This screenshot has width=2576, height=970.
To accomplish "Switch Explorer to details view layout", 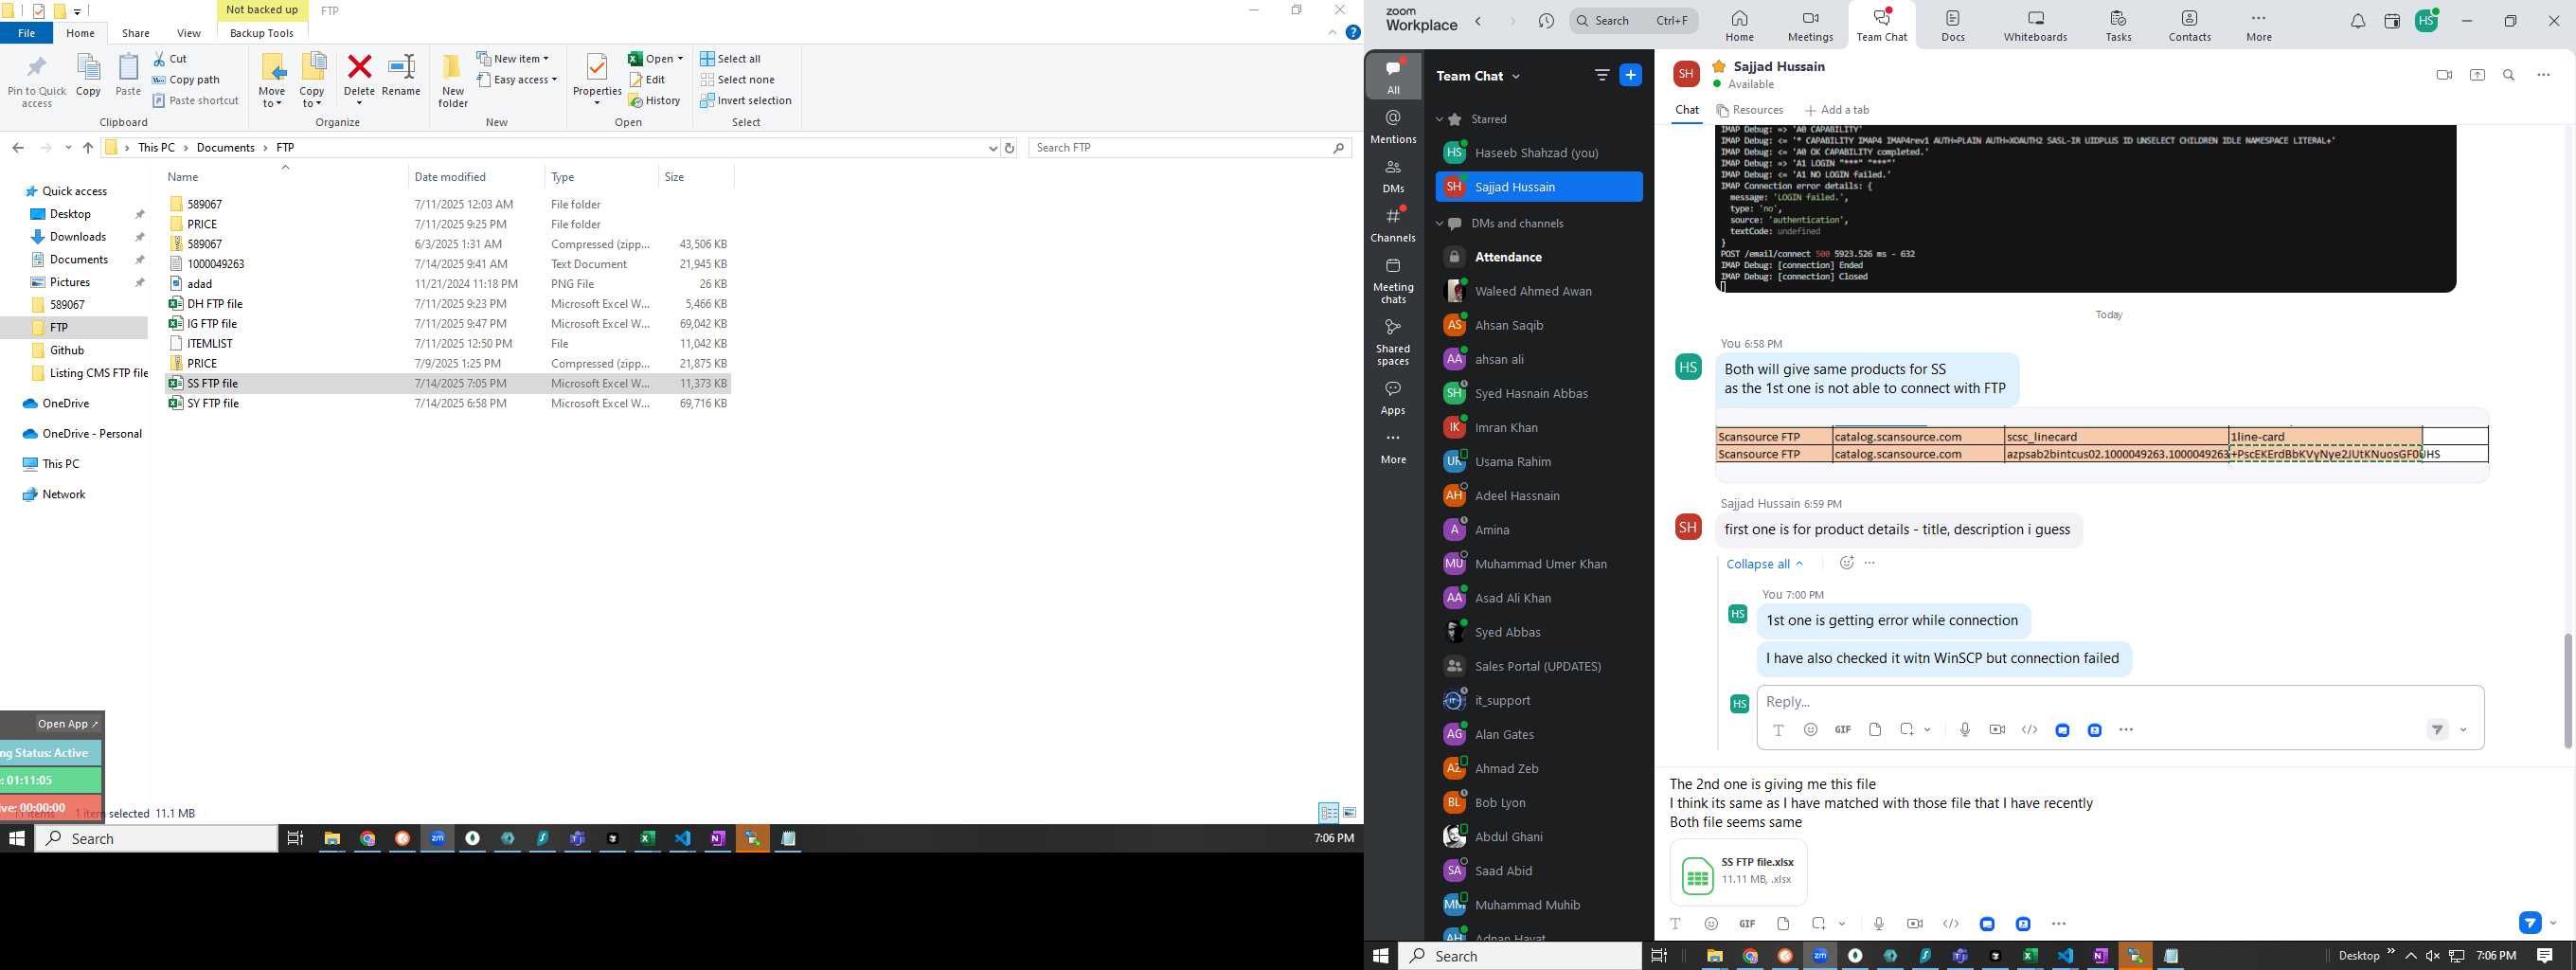I will (x=1328, y=813).
